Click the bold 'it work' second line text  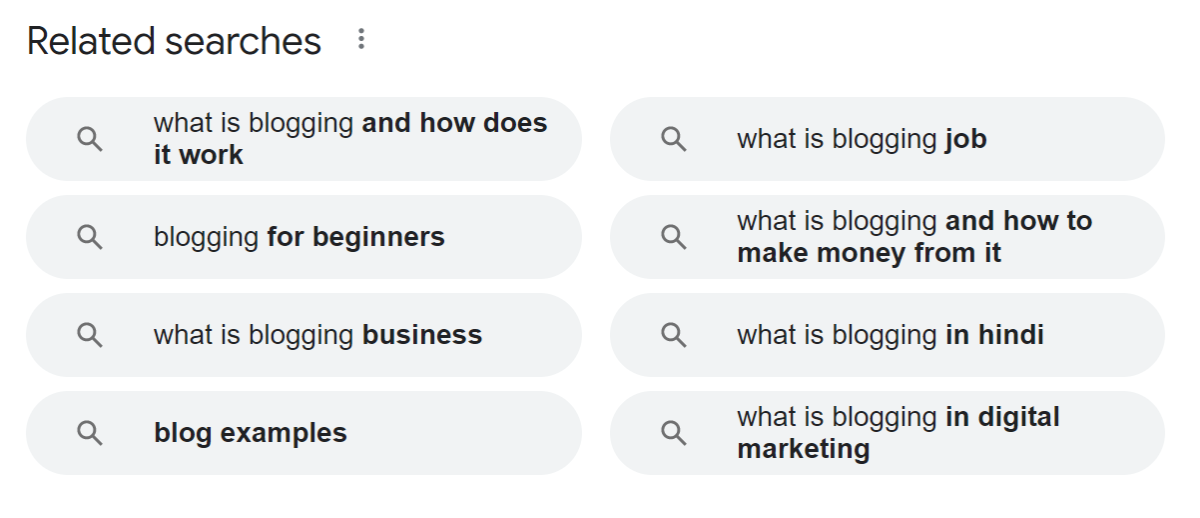click(x=198, y=155)
